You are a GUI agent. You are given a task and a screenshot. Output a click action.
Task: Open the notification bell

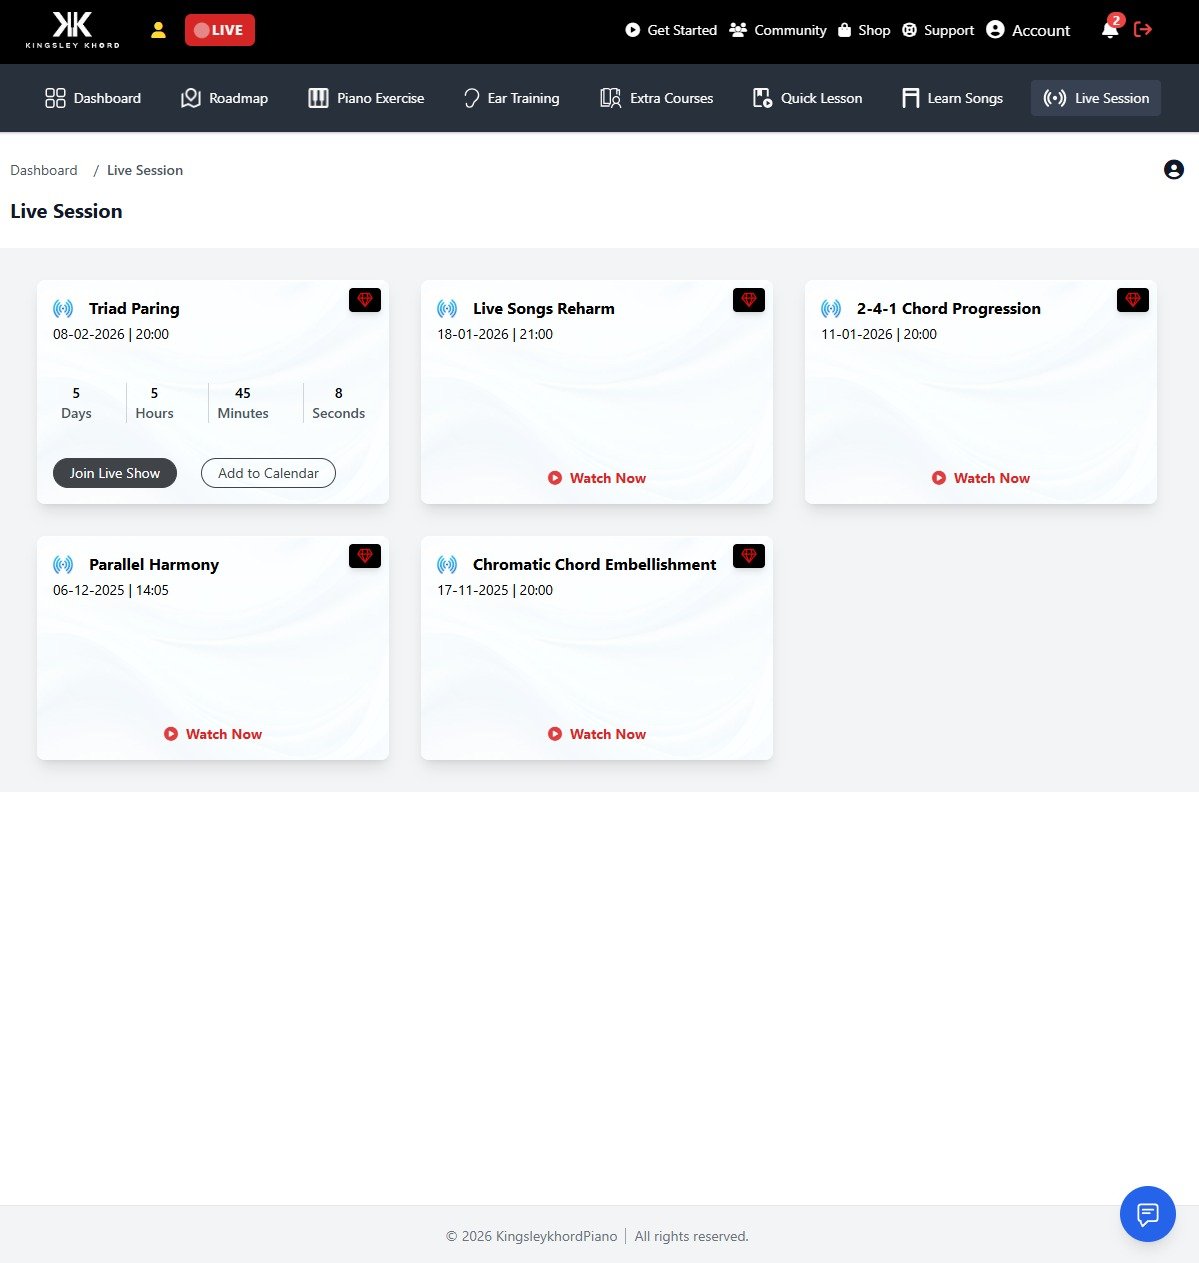1108,32
